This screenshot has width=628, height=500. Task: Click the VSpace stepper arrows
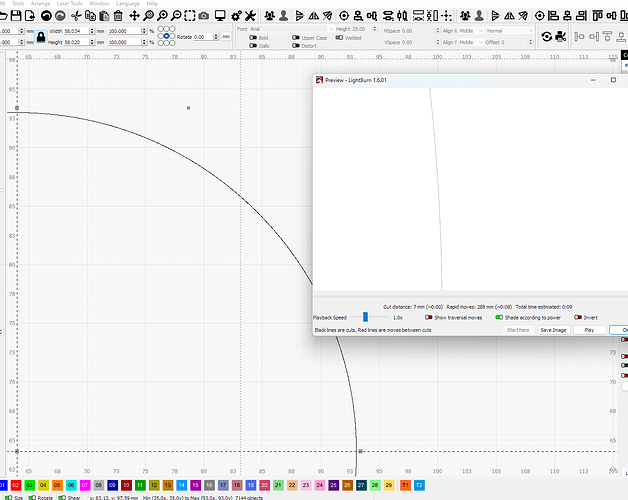coord(437,42)
